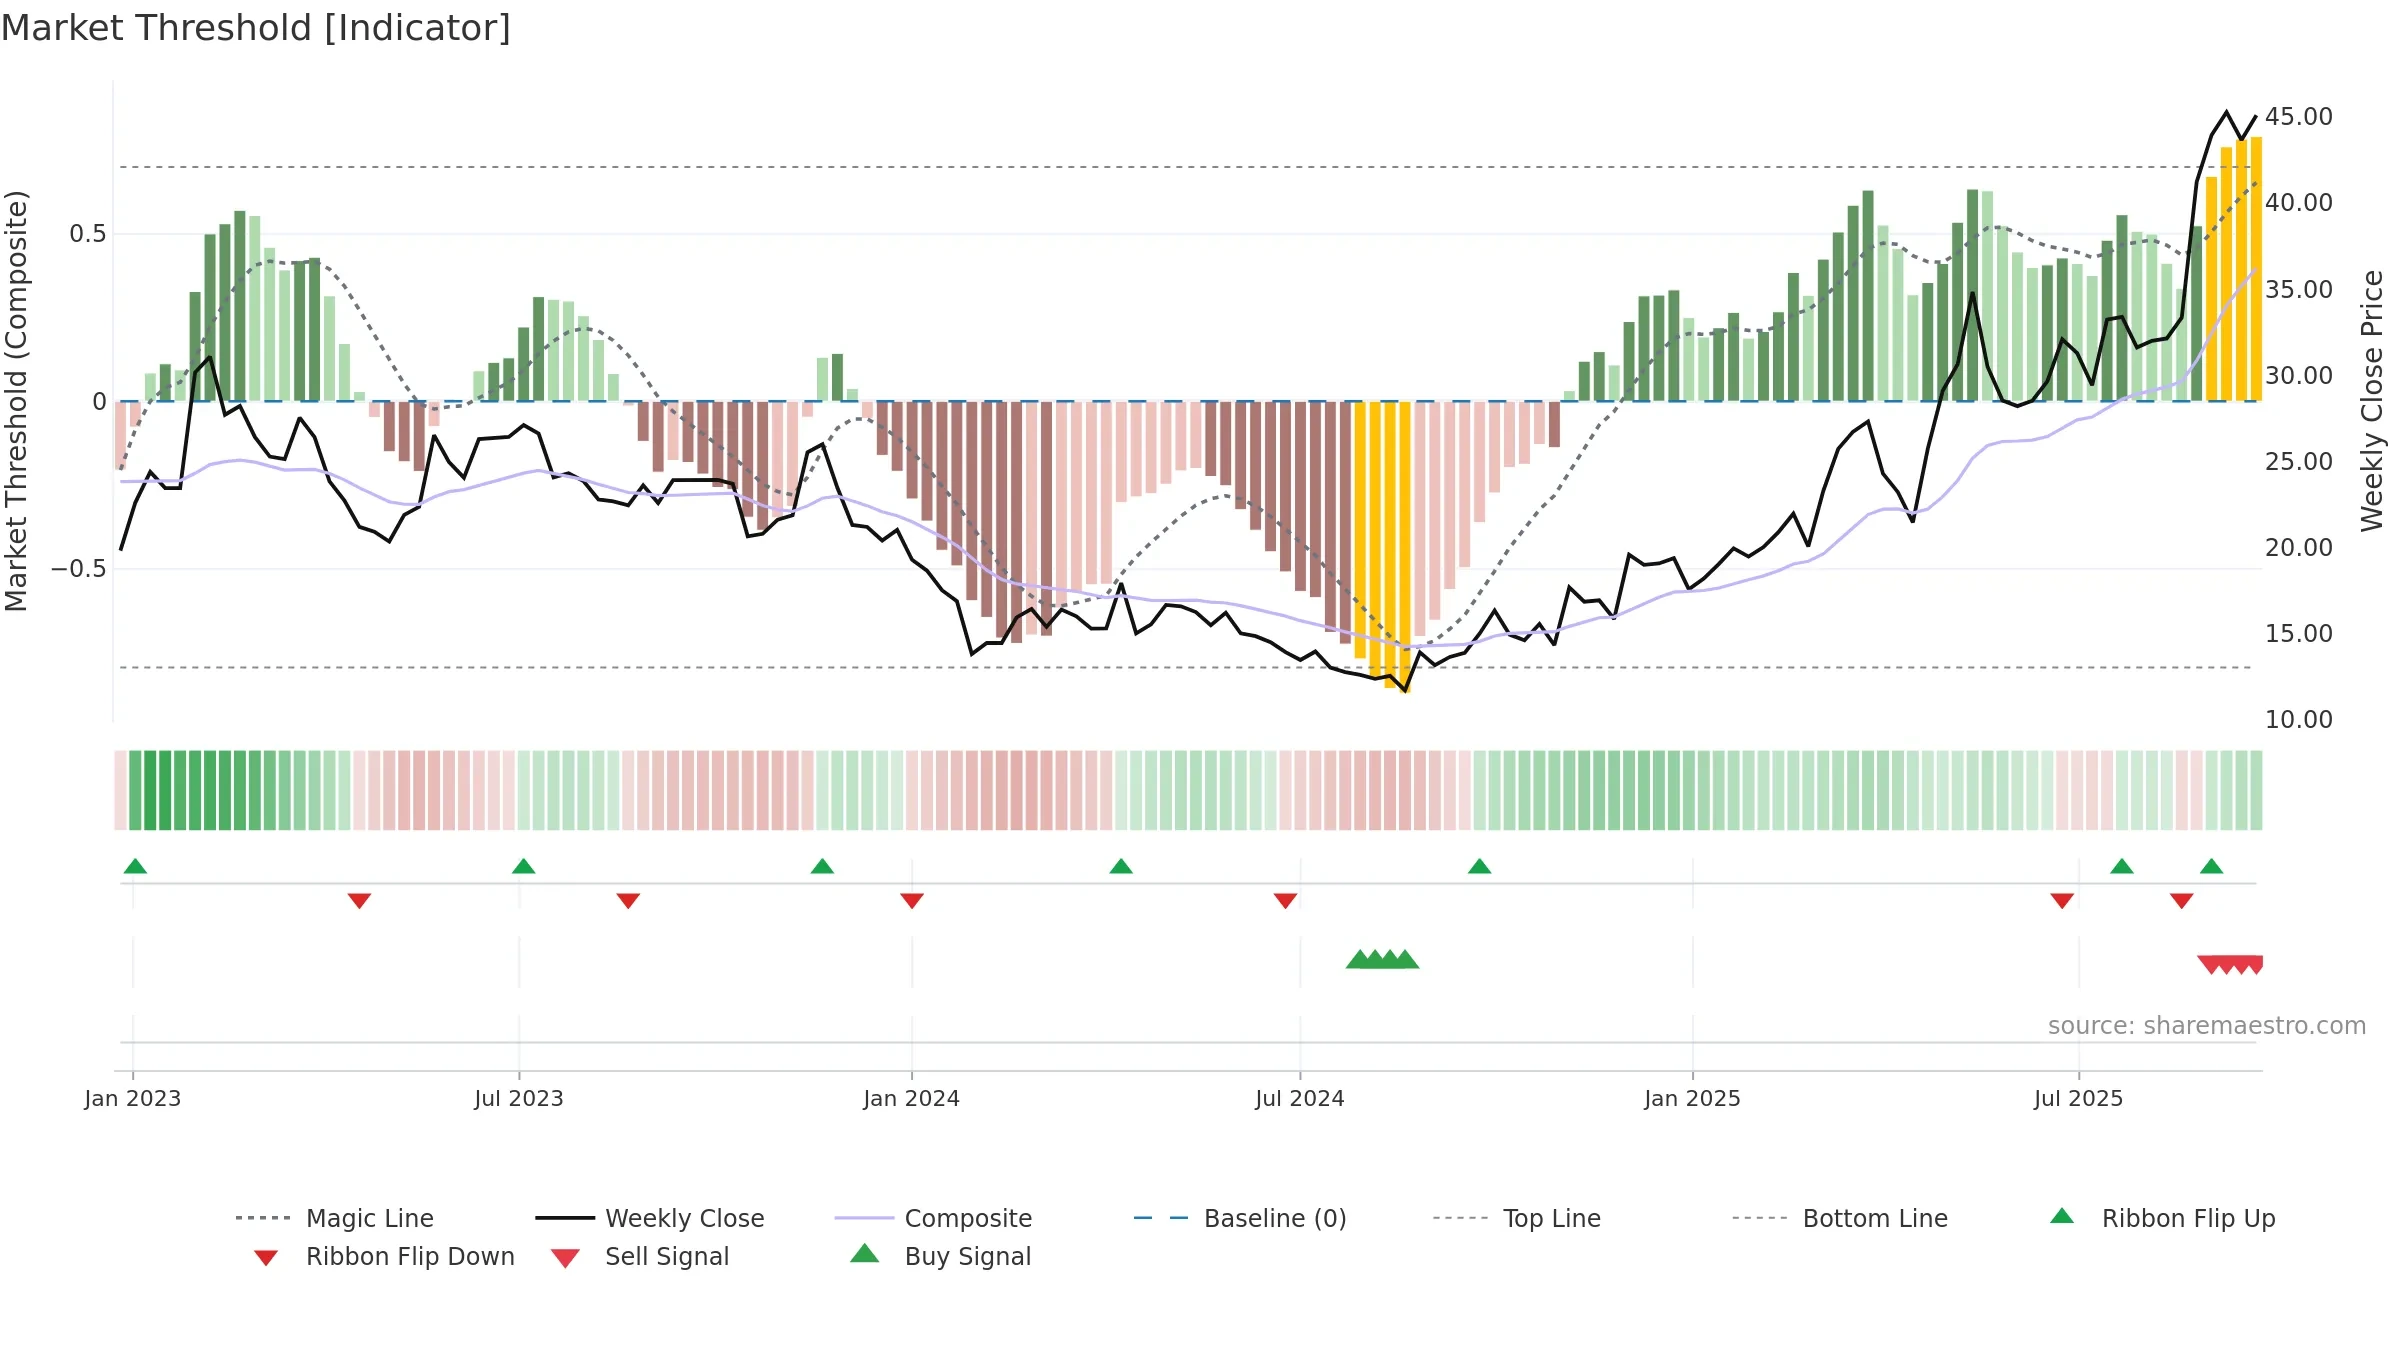Click the green flip-up triangle at Jul 2023
Image resolution: width=2400 pixels, height=1350 pixels.
(523, 866)
